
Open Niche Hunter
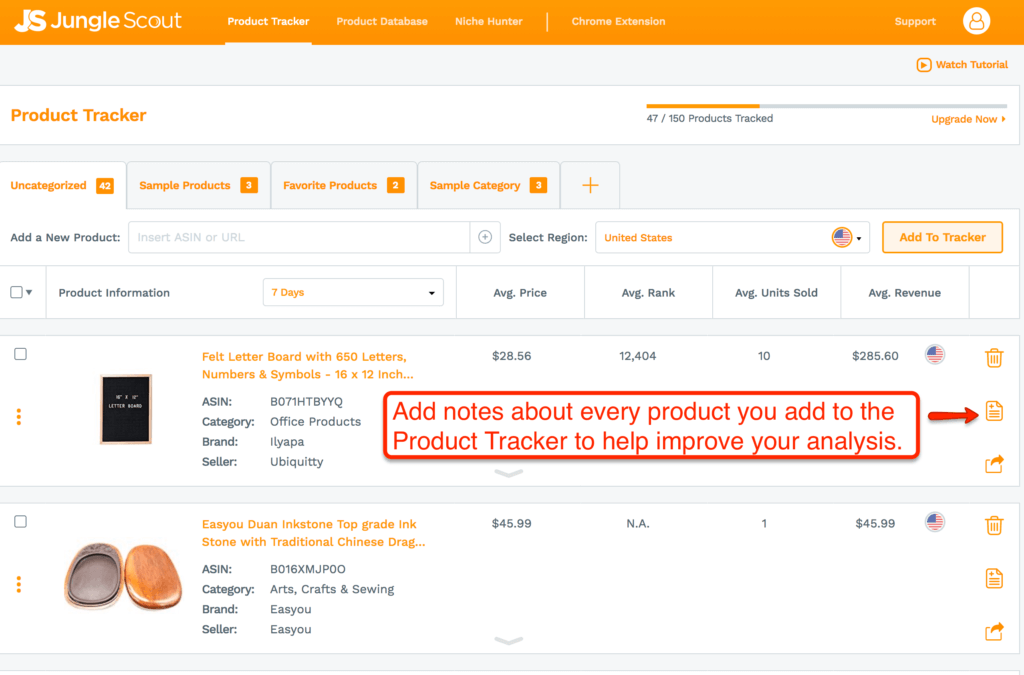coord(488,22)
